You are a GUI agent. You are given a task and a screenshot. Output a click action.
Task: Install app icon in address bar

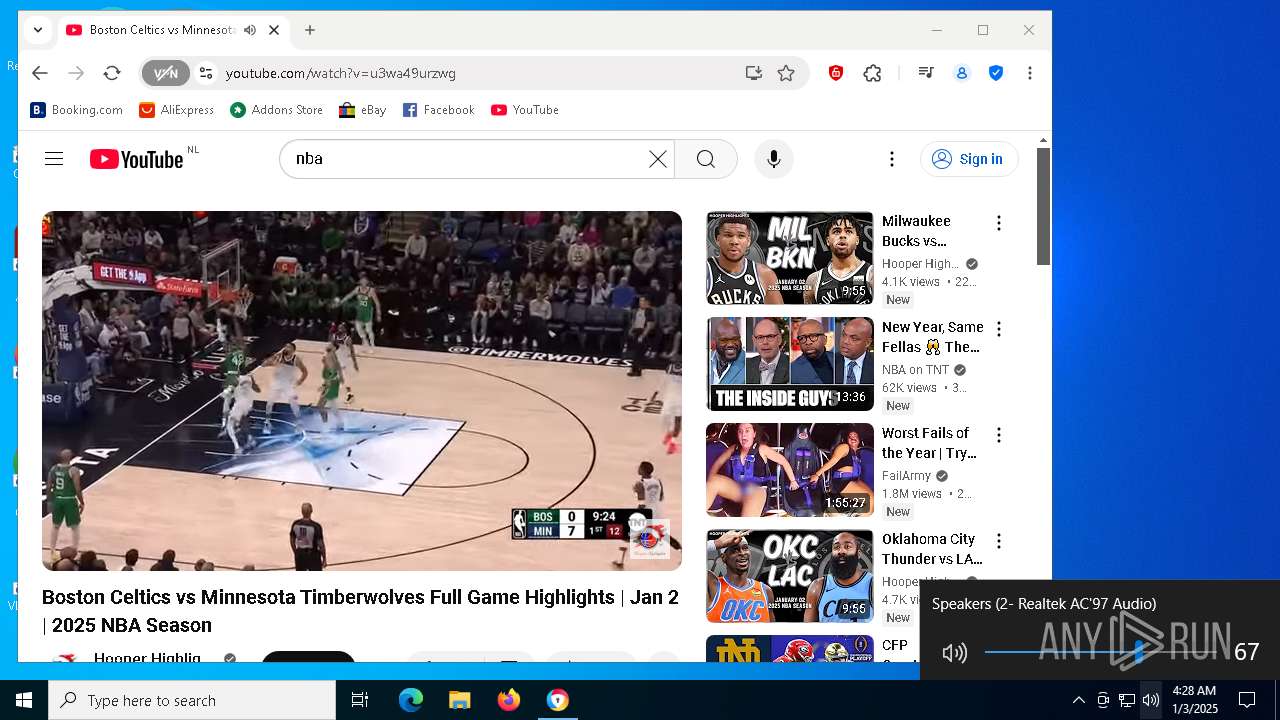pos(753,73)
